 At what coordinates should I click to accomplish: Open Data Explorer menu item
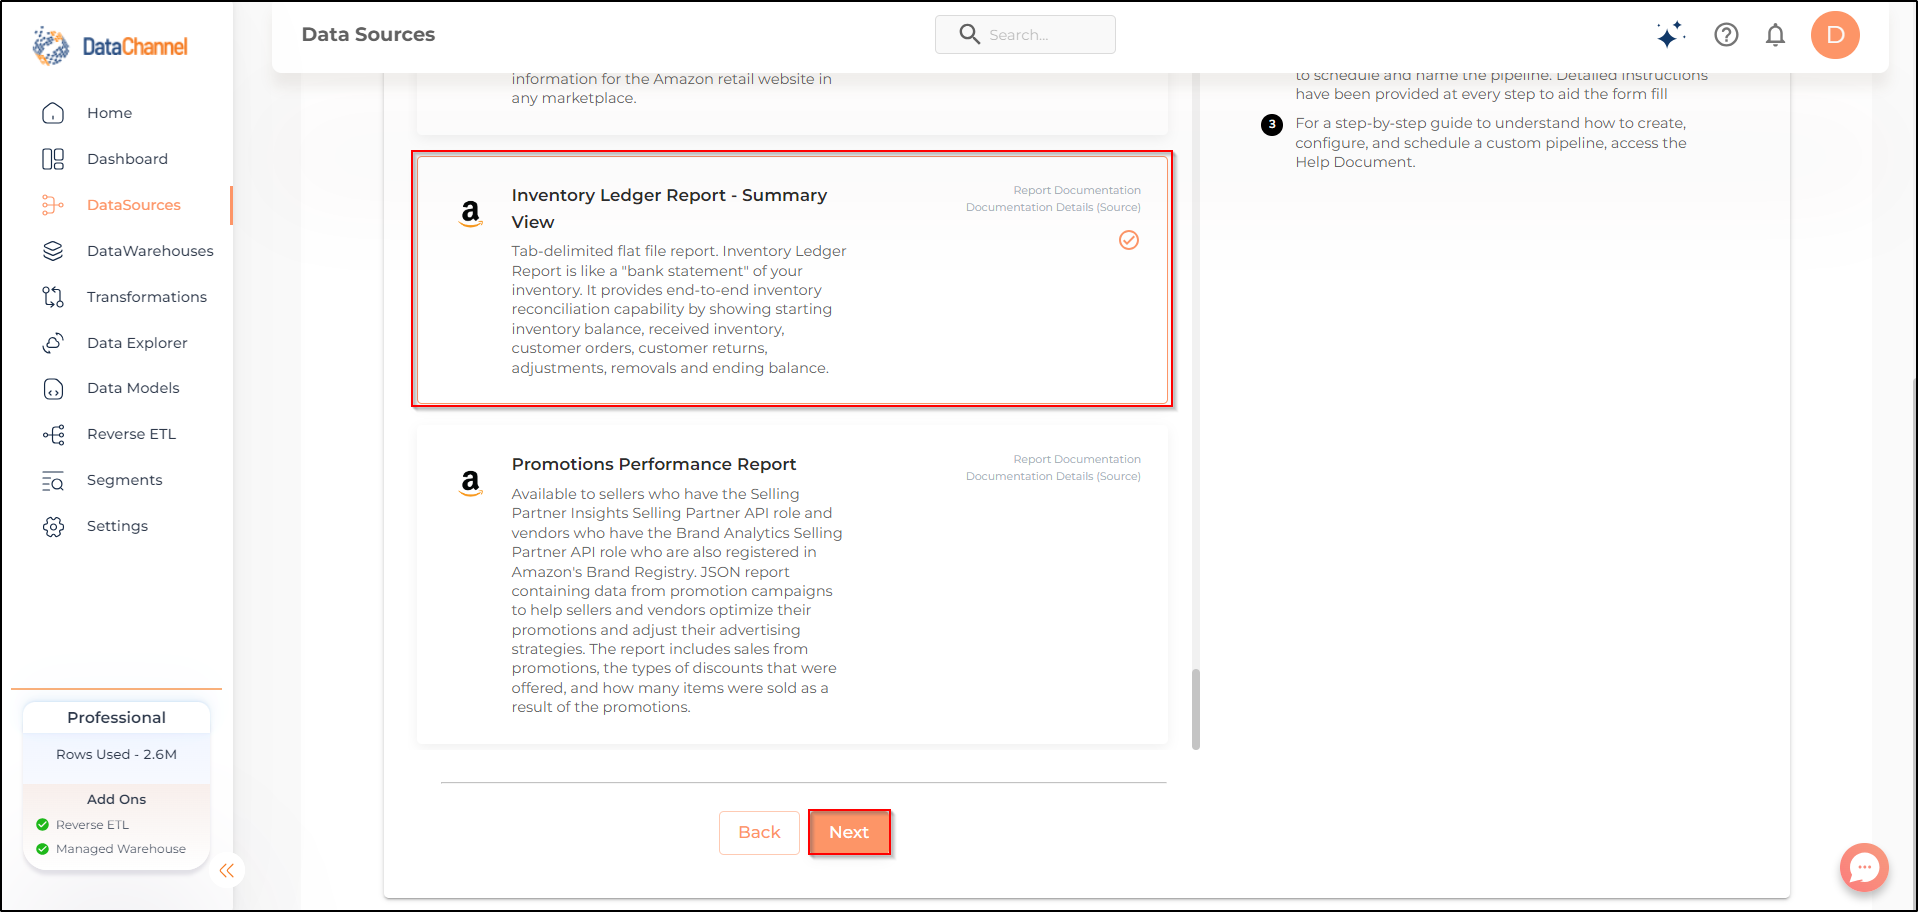137,343
